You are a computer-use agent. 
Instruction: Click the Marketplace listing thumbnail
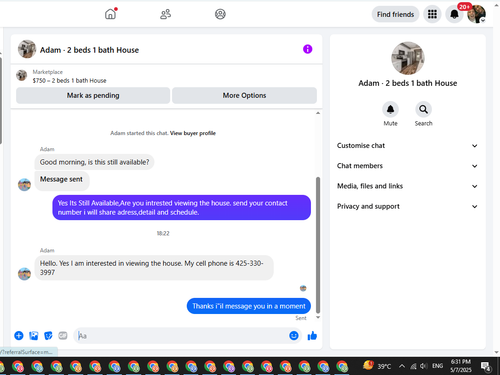22,75
